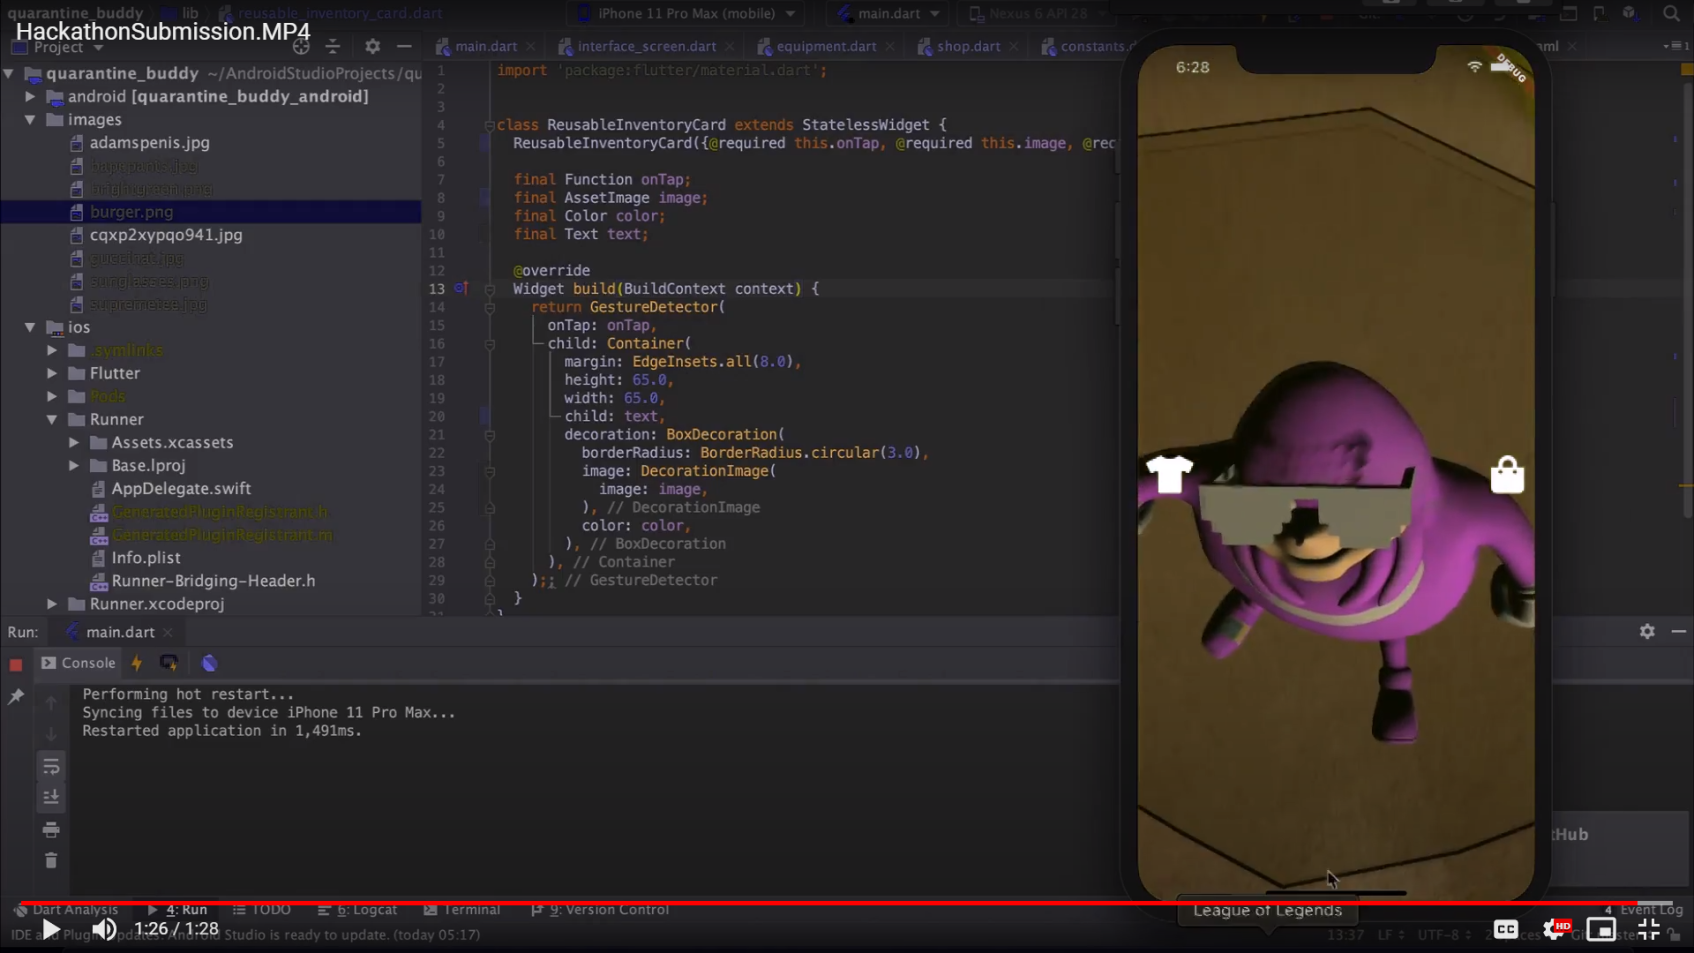1694x953 pixels.
Task: Close the shop.dart editor tab
Action: click(1014, 47)
